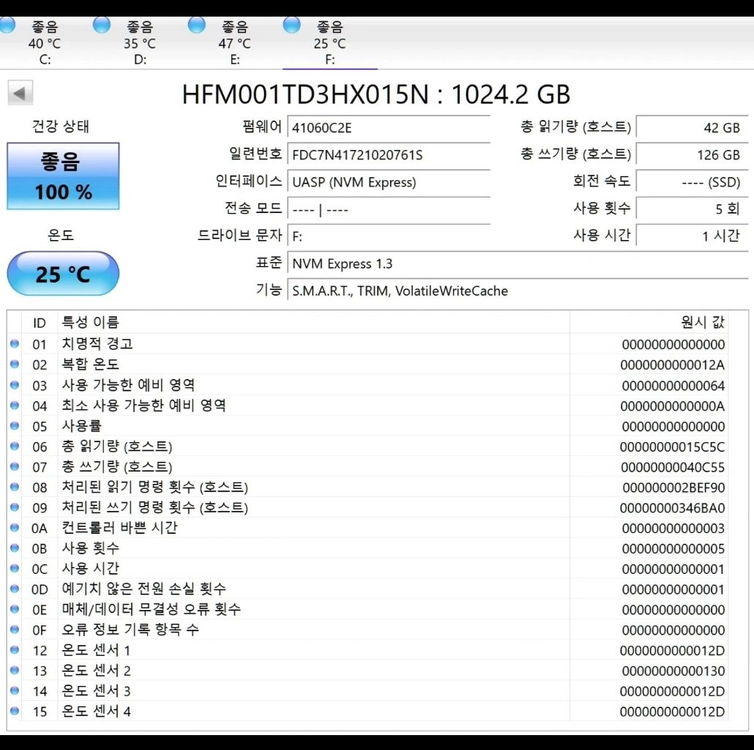754x750 pixels.
Task: Select the raw value 000000002BEF90
Action: [x=674, y=488]
